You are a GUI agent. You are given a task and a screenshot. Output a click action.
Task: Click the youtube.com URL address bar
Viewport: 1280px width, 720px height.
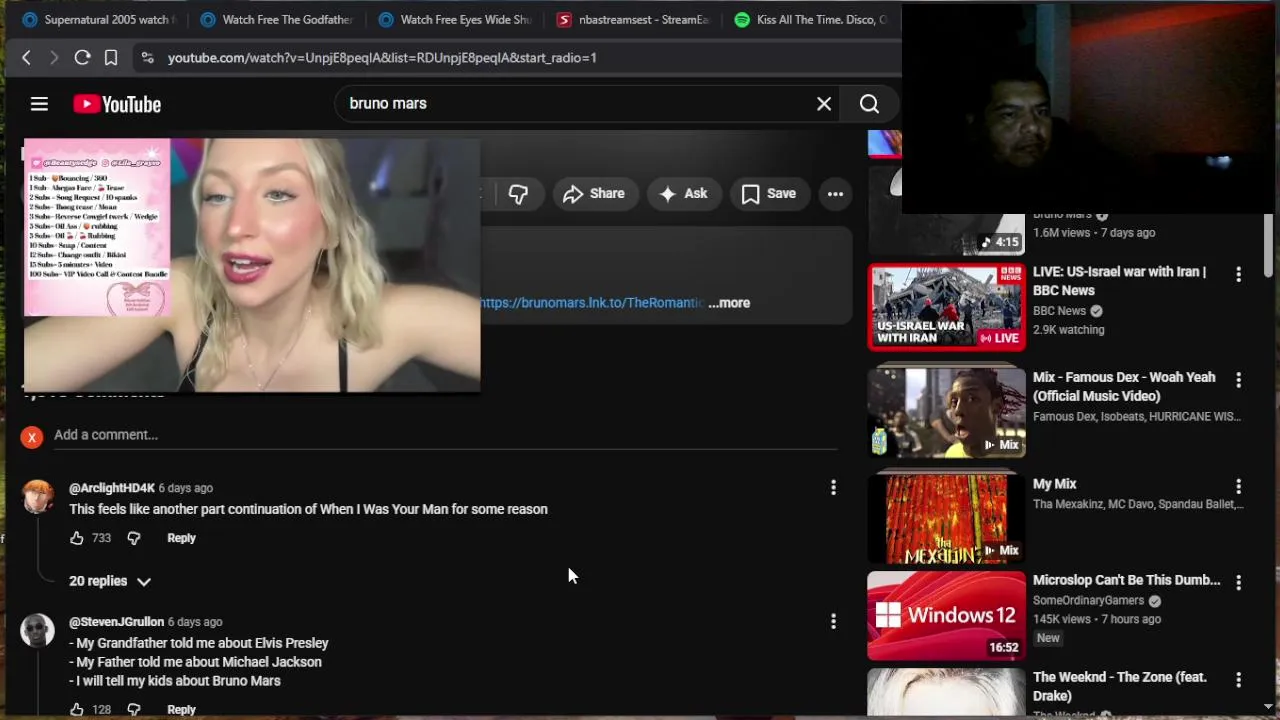coord(382,58)
